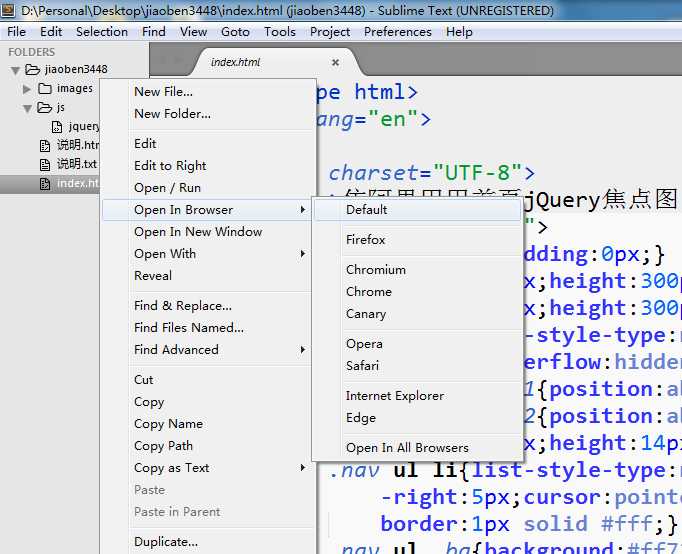Select the 说明.txt file name in sidebar
The height and width of the screenshot is (554, 682).
[77, 164]
